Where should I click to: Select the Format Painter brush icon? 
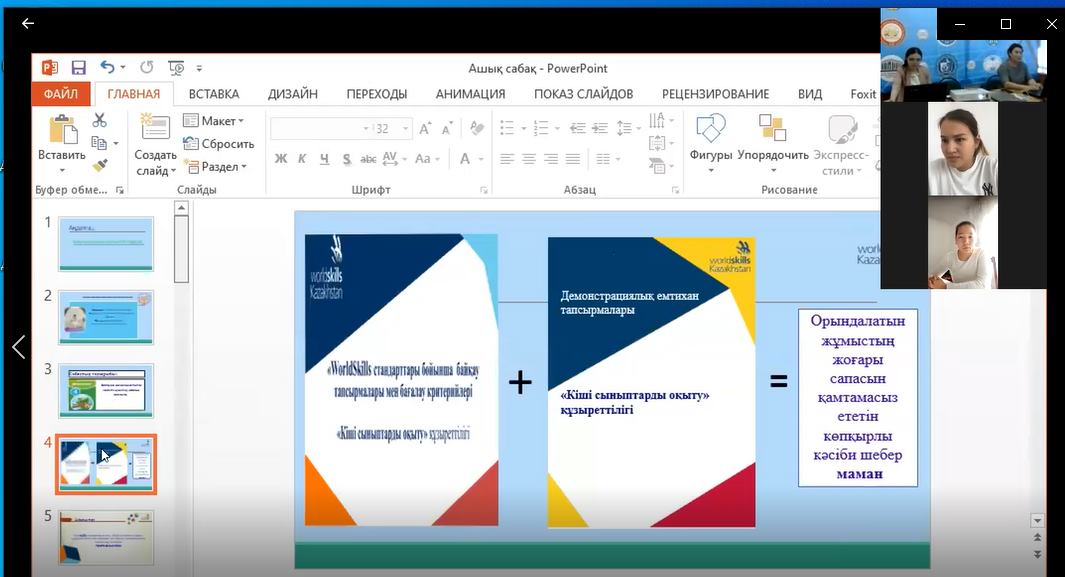[99, 165]
